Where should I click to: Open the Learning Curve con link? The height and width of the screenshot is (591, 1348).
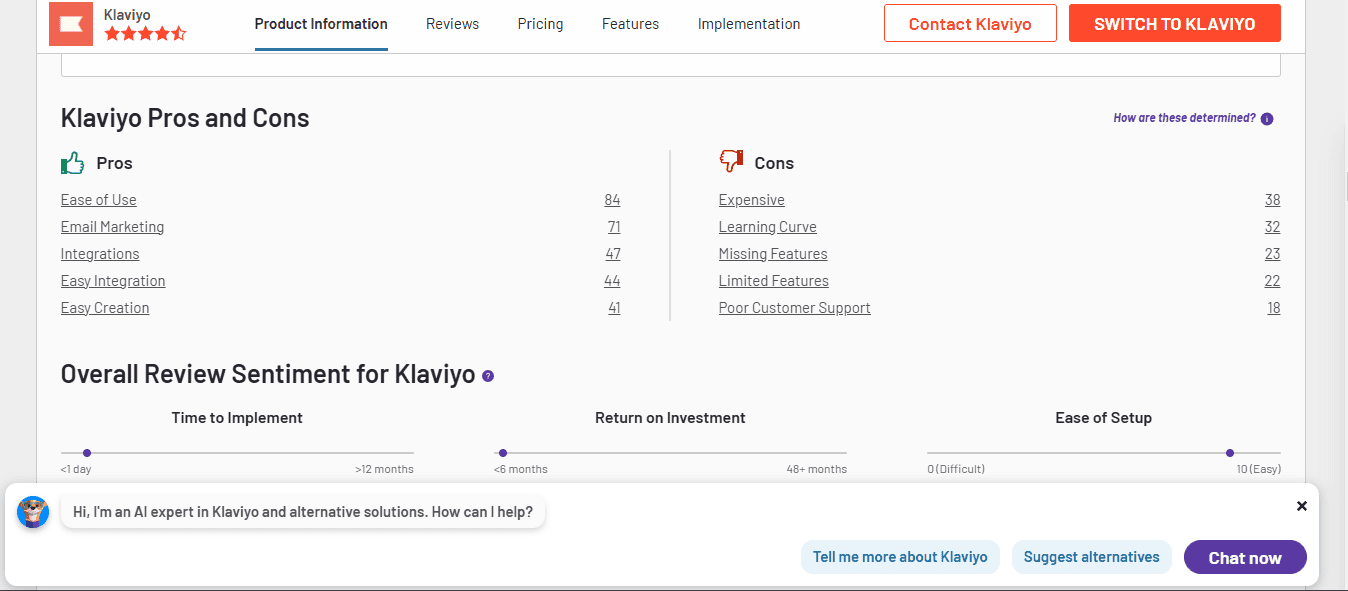[x=768, y=227]
